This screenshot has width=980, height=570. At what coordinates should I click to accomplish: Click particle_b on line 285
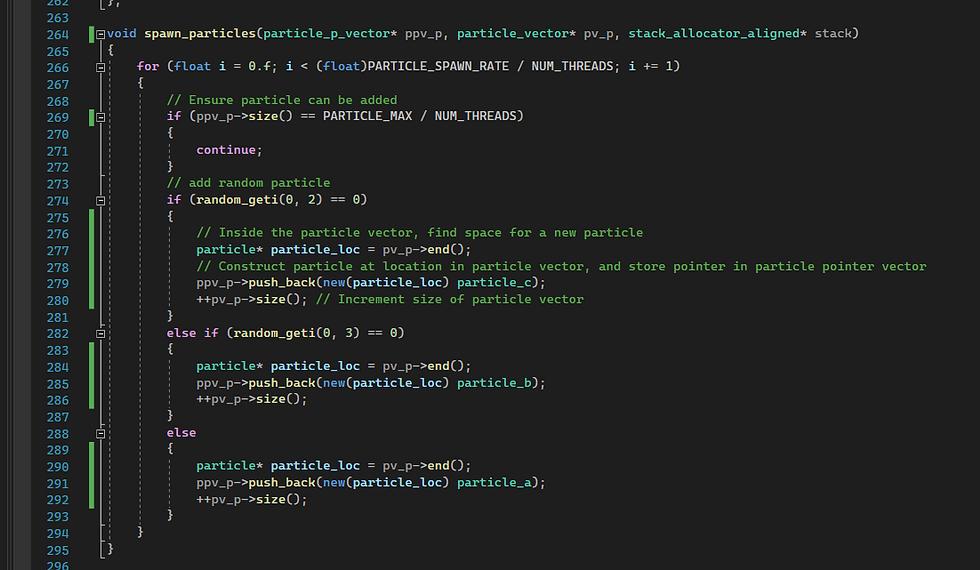494,382
